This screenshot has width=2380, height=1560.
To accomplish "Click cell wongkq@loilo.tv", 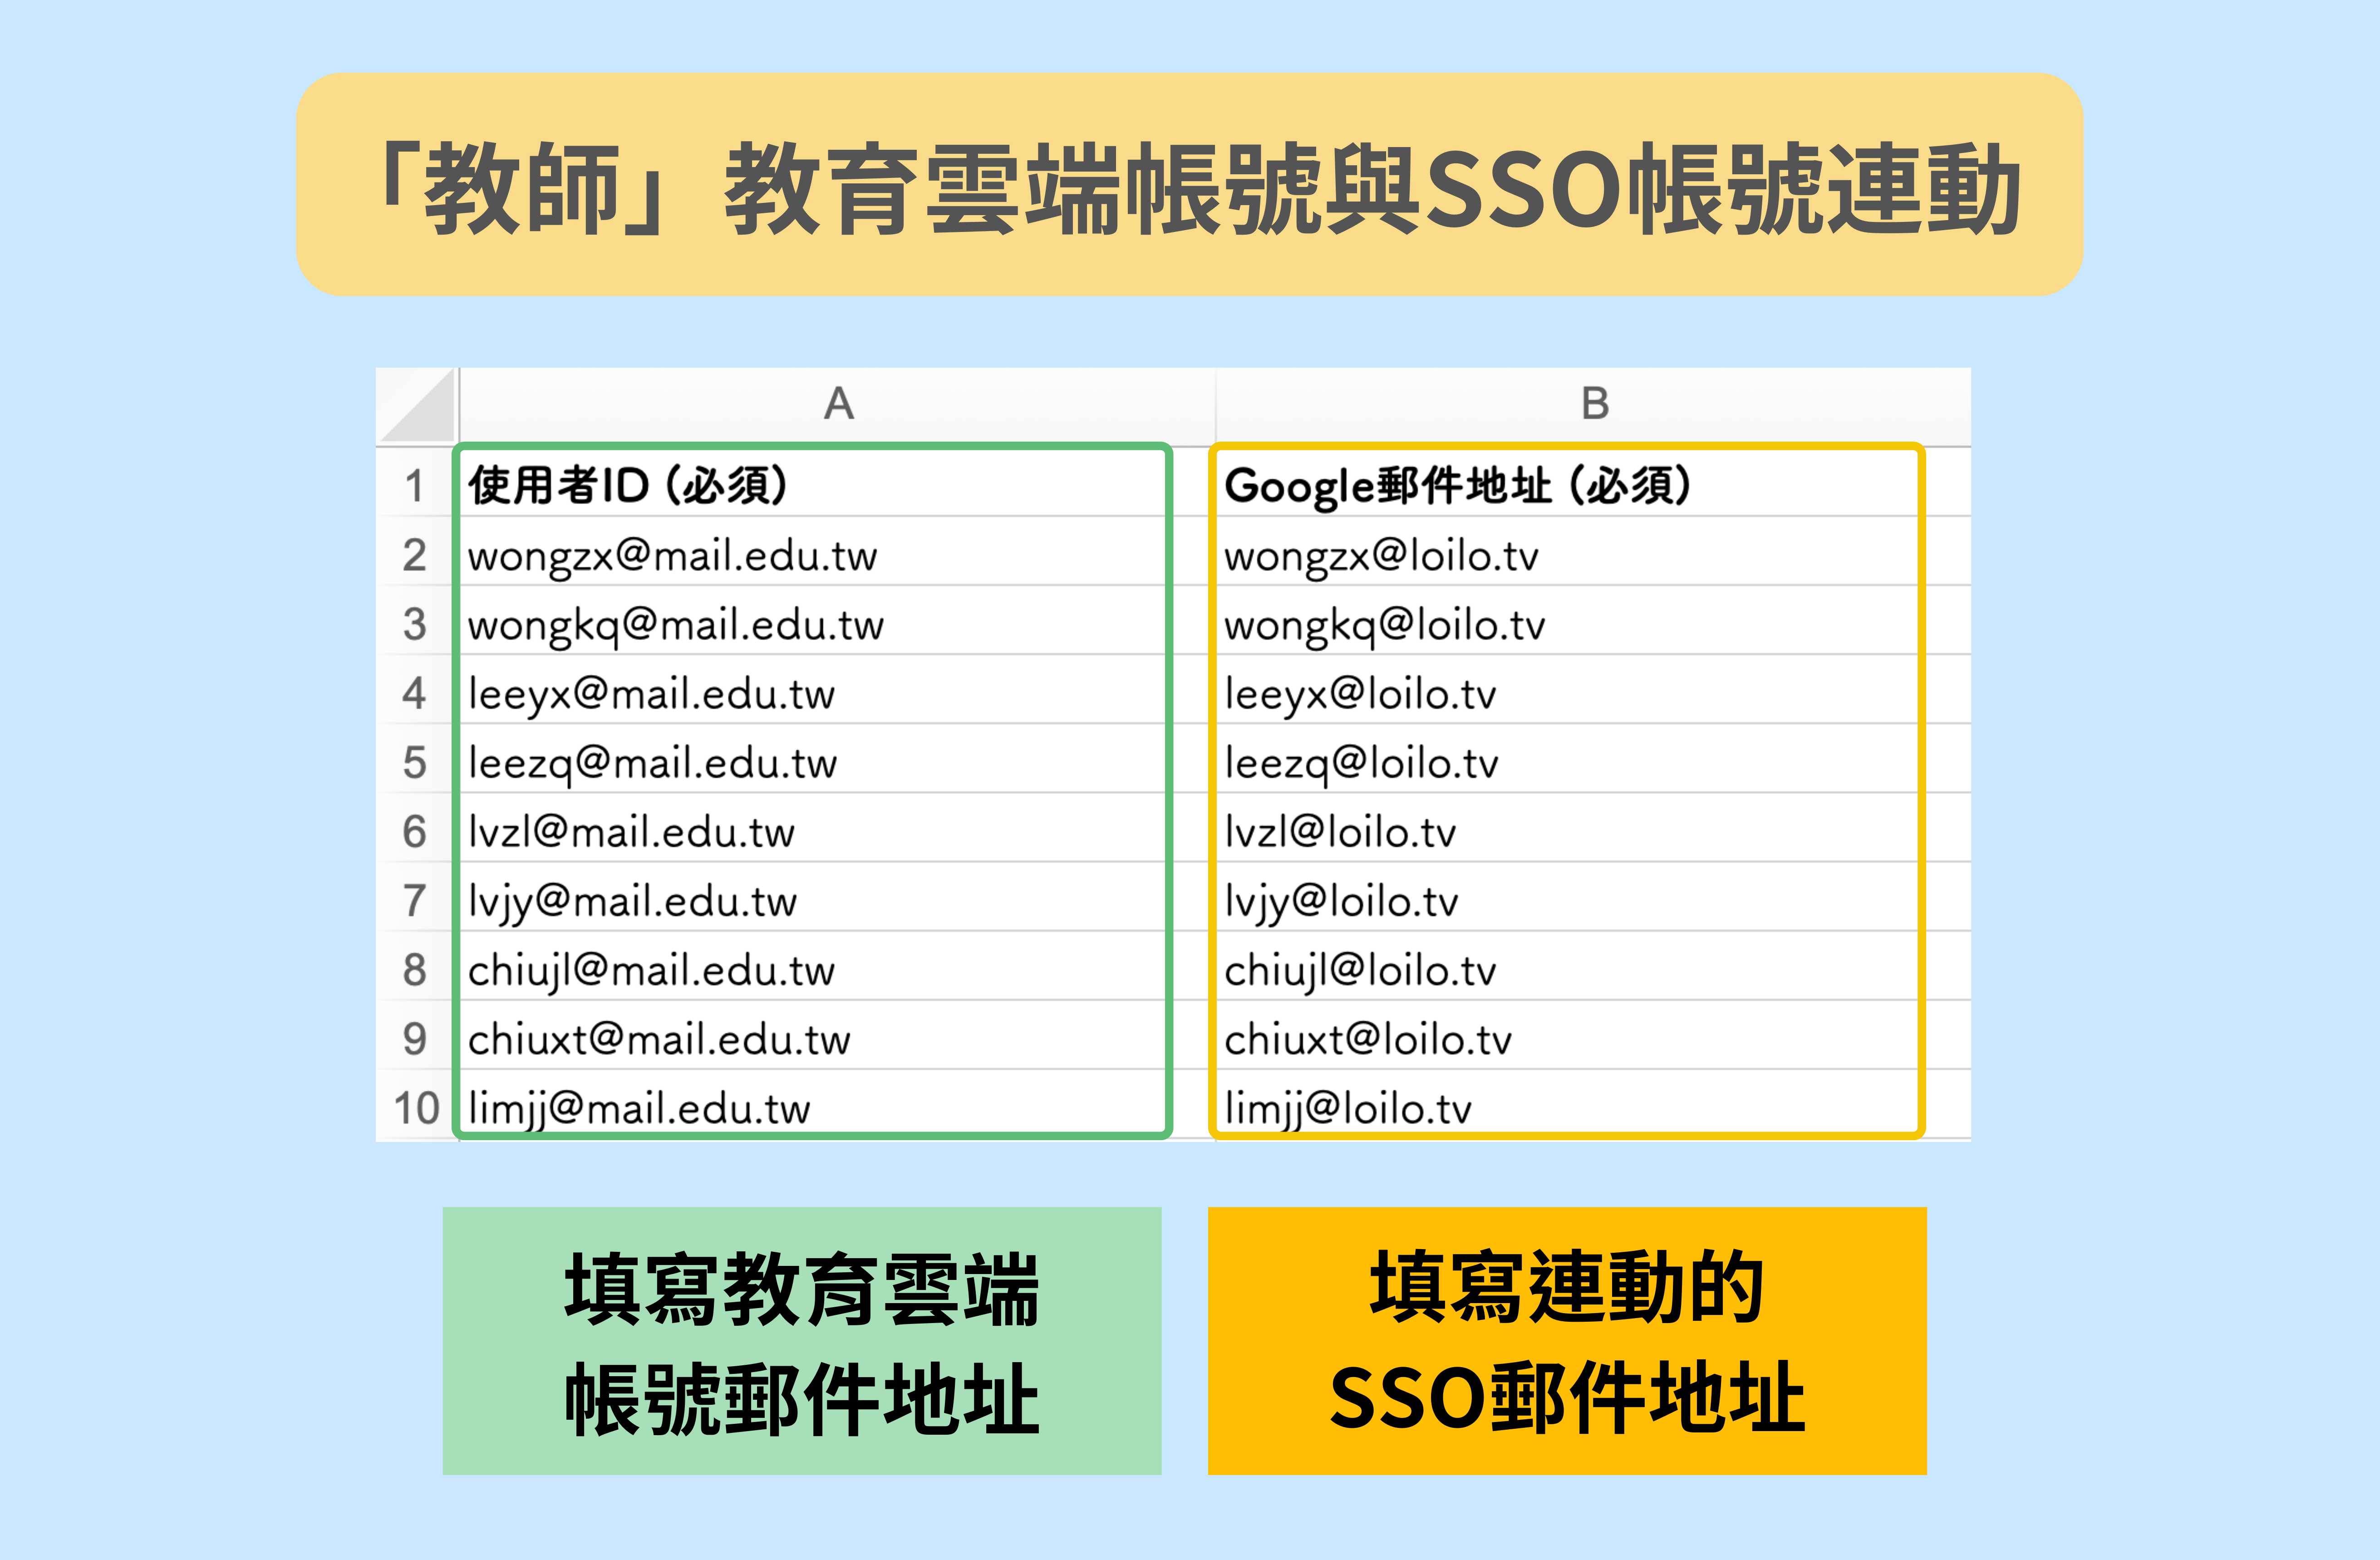I will coord(1384,625).
